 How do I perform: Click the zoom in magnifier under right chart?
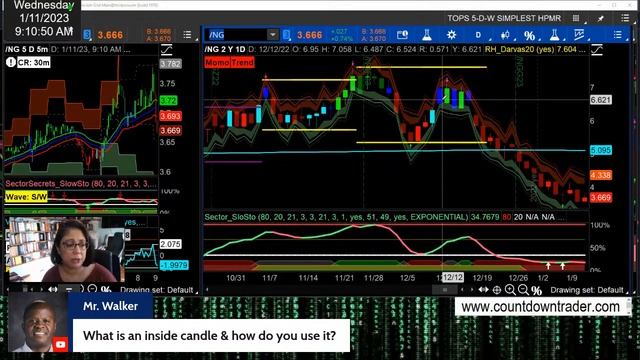pyautogui.click(x=510, y=290)
